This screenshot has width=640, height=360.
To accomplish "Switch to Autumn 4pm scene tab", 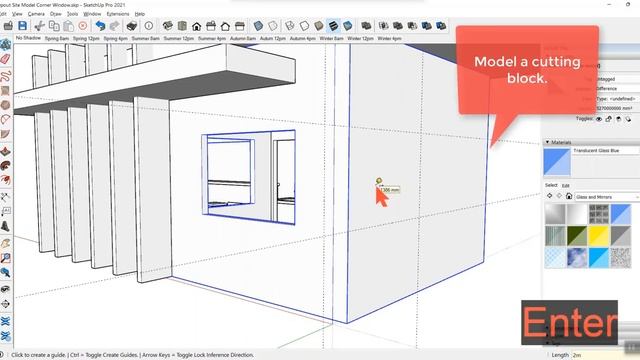I will (302, 38).
